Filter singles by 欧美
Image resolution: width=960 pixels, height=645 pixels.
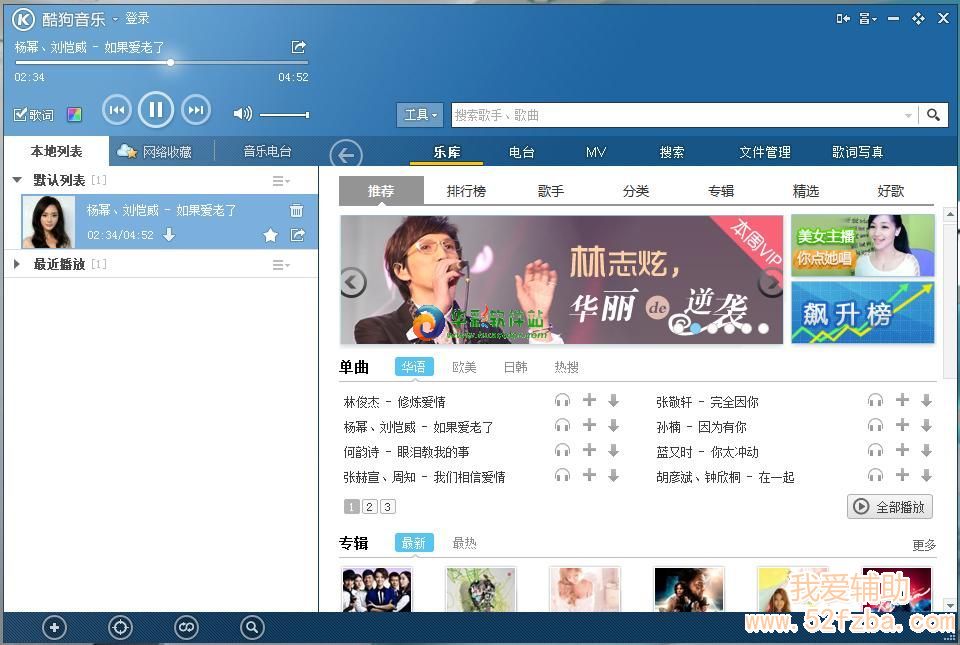point(464,367)
